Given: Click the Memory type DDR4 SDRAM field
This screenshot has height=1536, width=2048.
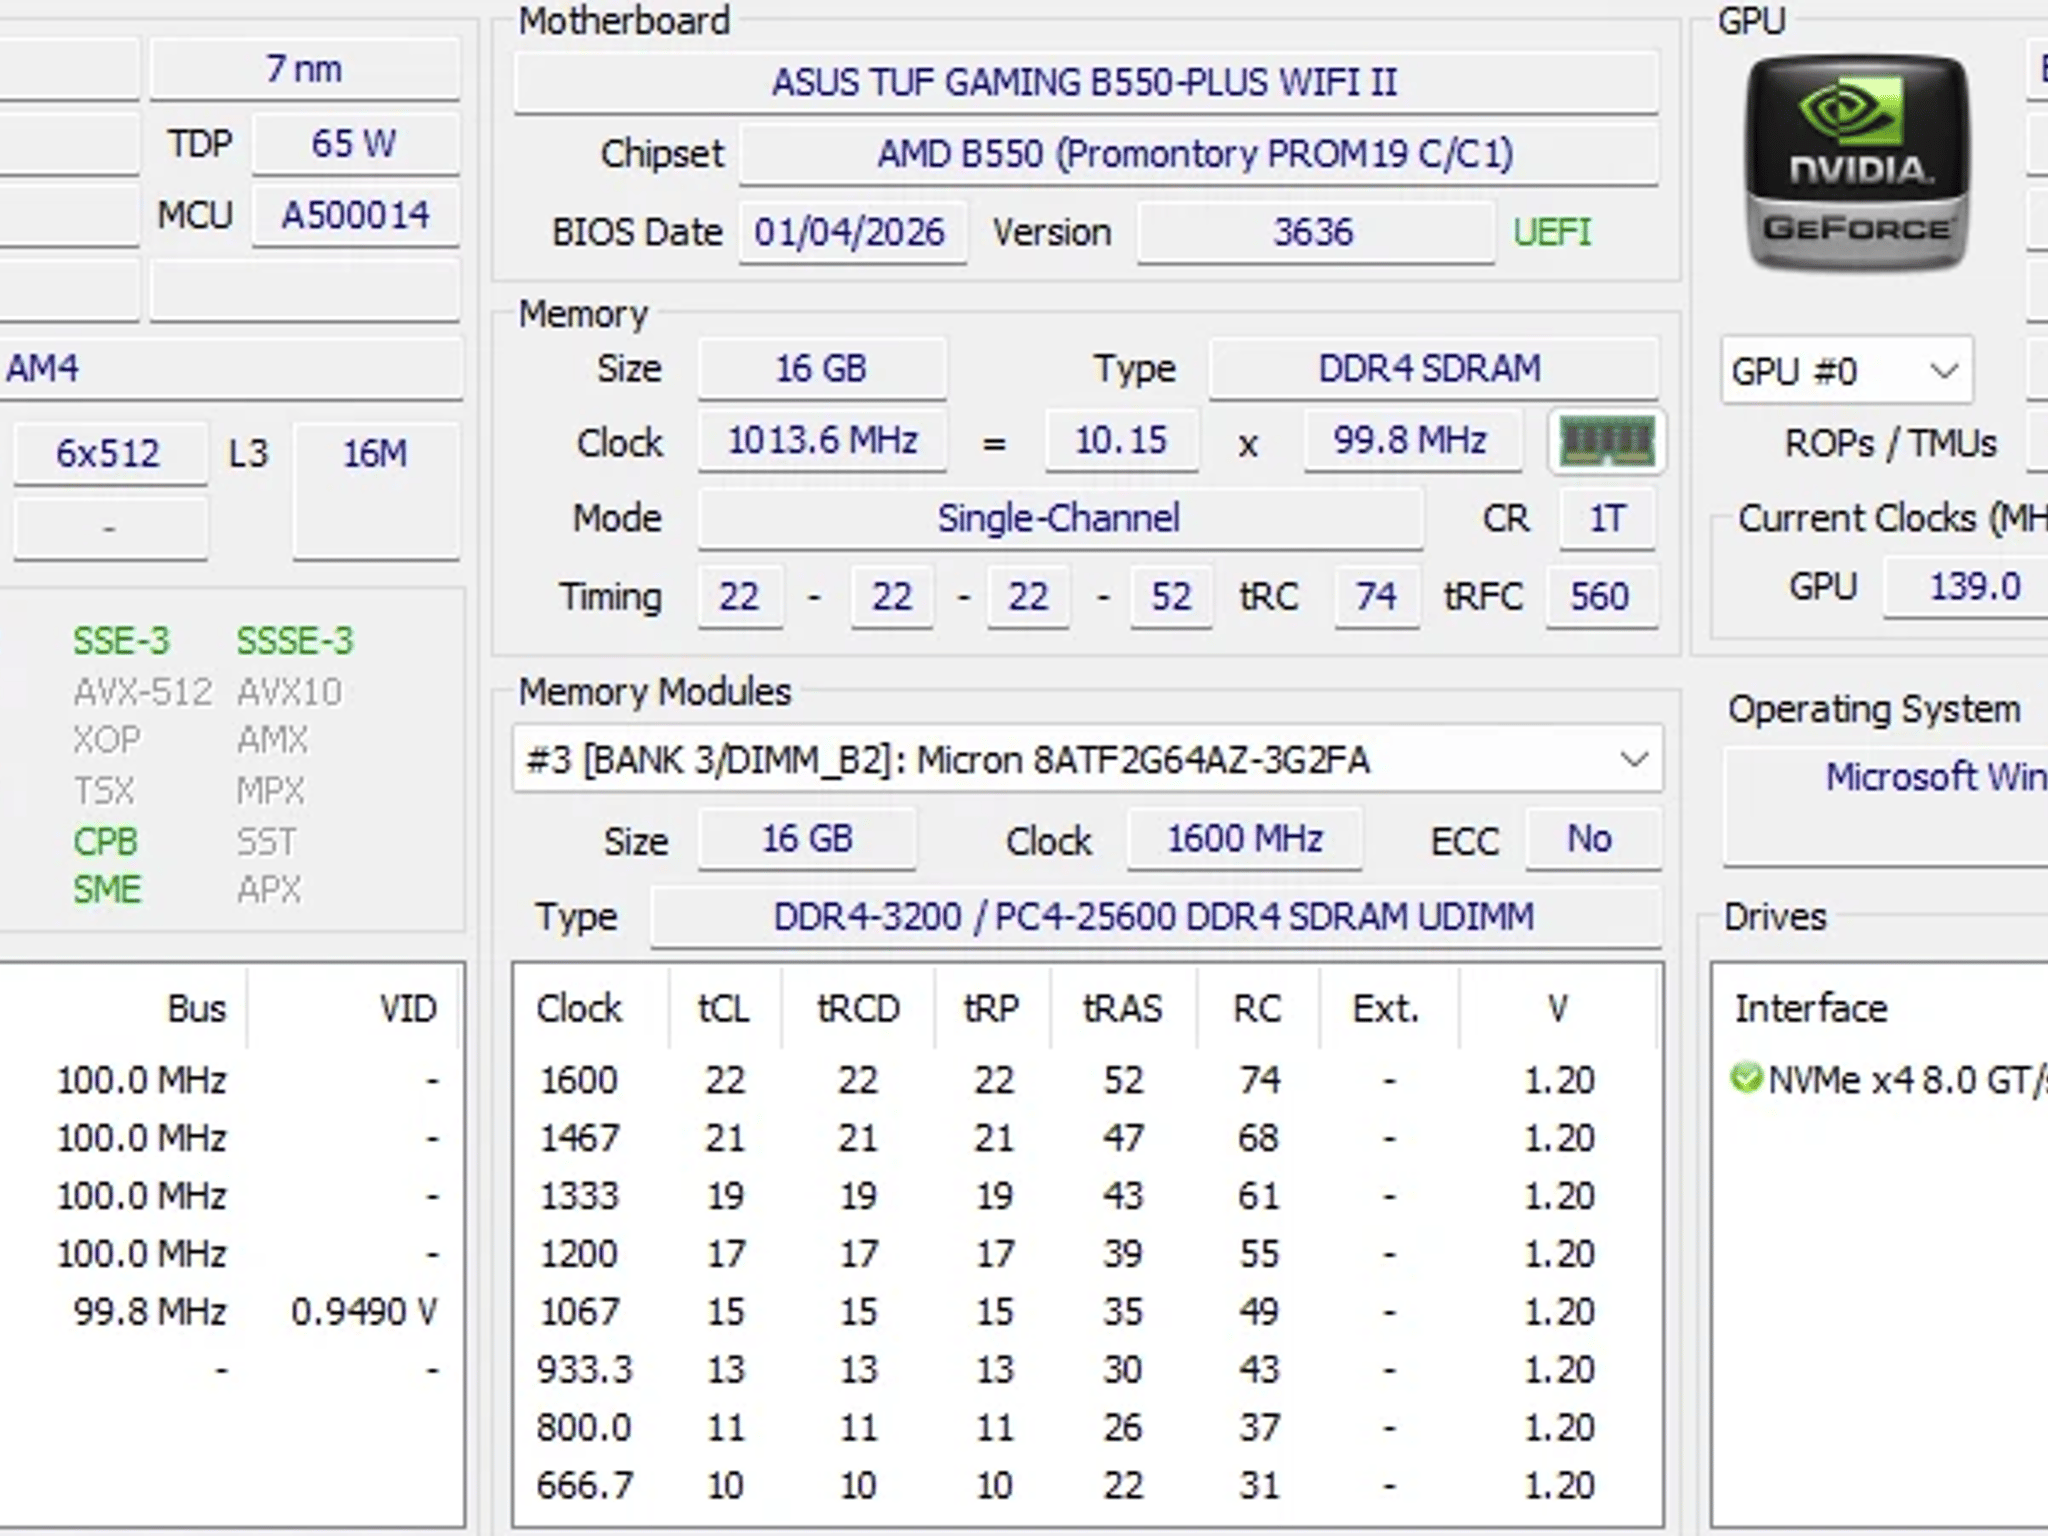Looking at the screenshot, I should tap(1432, 368).
